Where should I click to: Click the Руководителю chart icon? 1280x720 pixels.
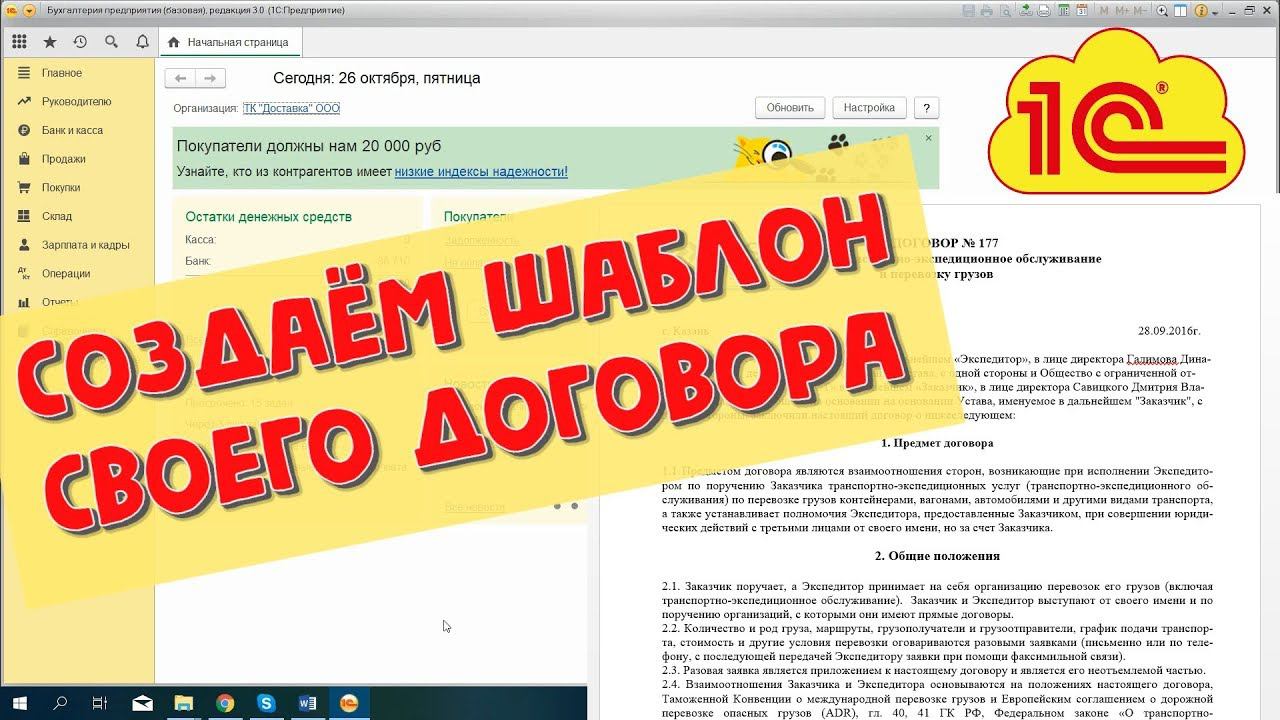tap(23, 102)
